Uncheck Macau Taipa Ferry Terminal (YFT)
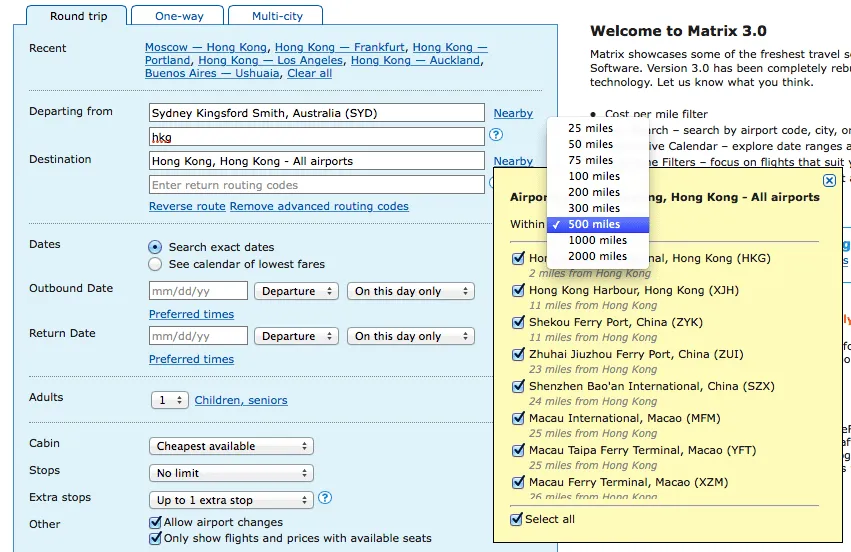Viewport: 851px width, 552px height. coord(518,450)
